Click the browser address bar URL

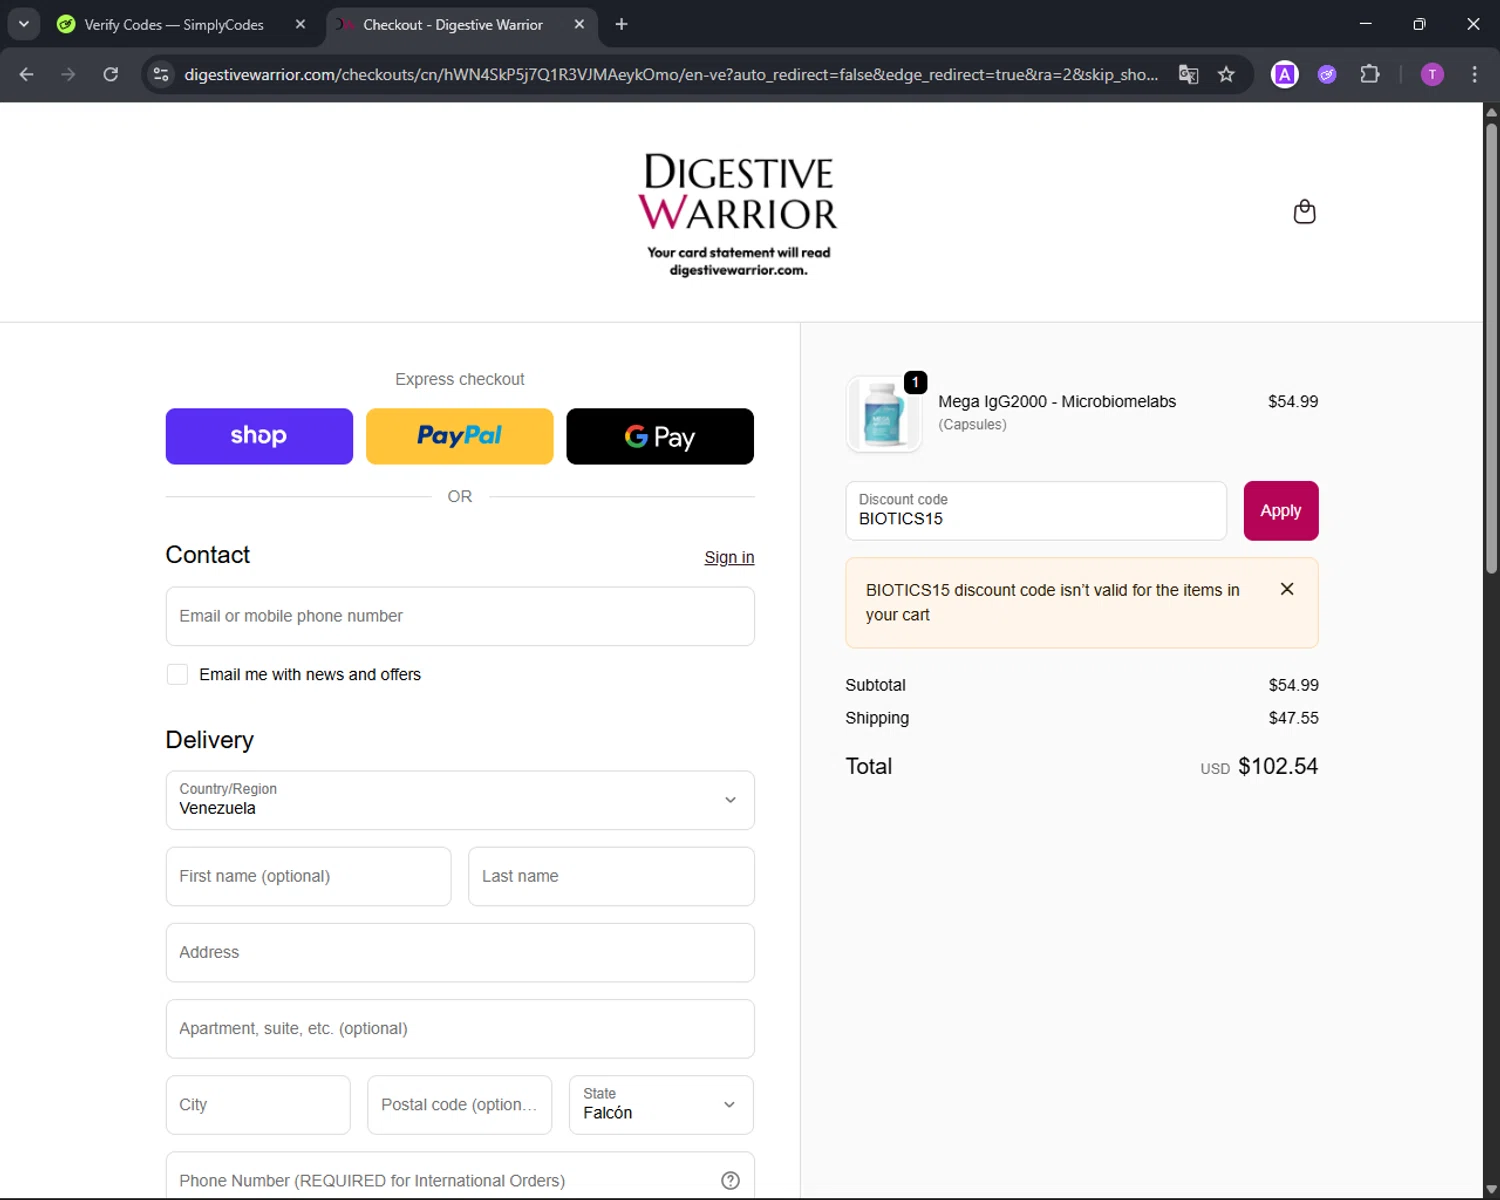(671, 75)
